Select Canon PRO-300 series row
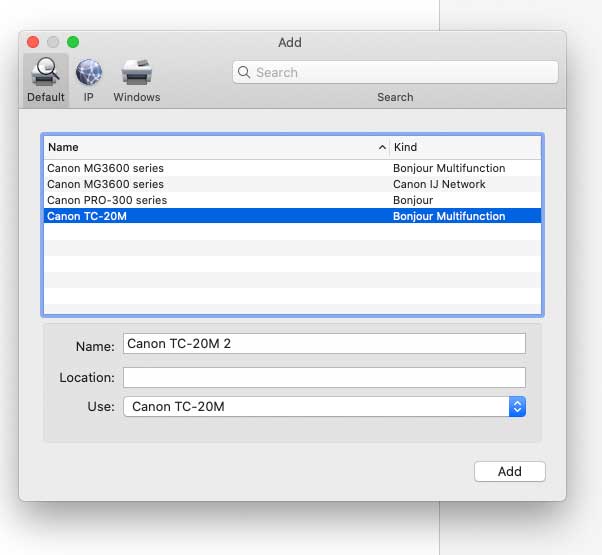The height and width of the screenshot is (555, 602). click(x=292, y=200)
